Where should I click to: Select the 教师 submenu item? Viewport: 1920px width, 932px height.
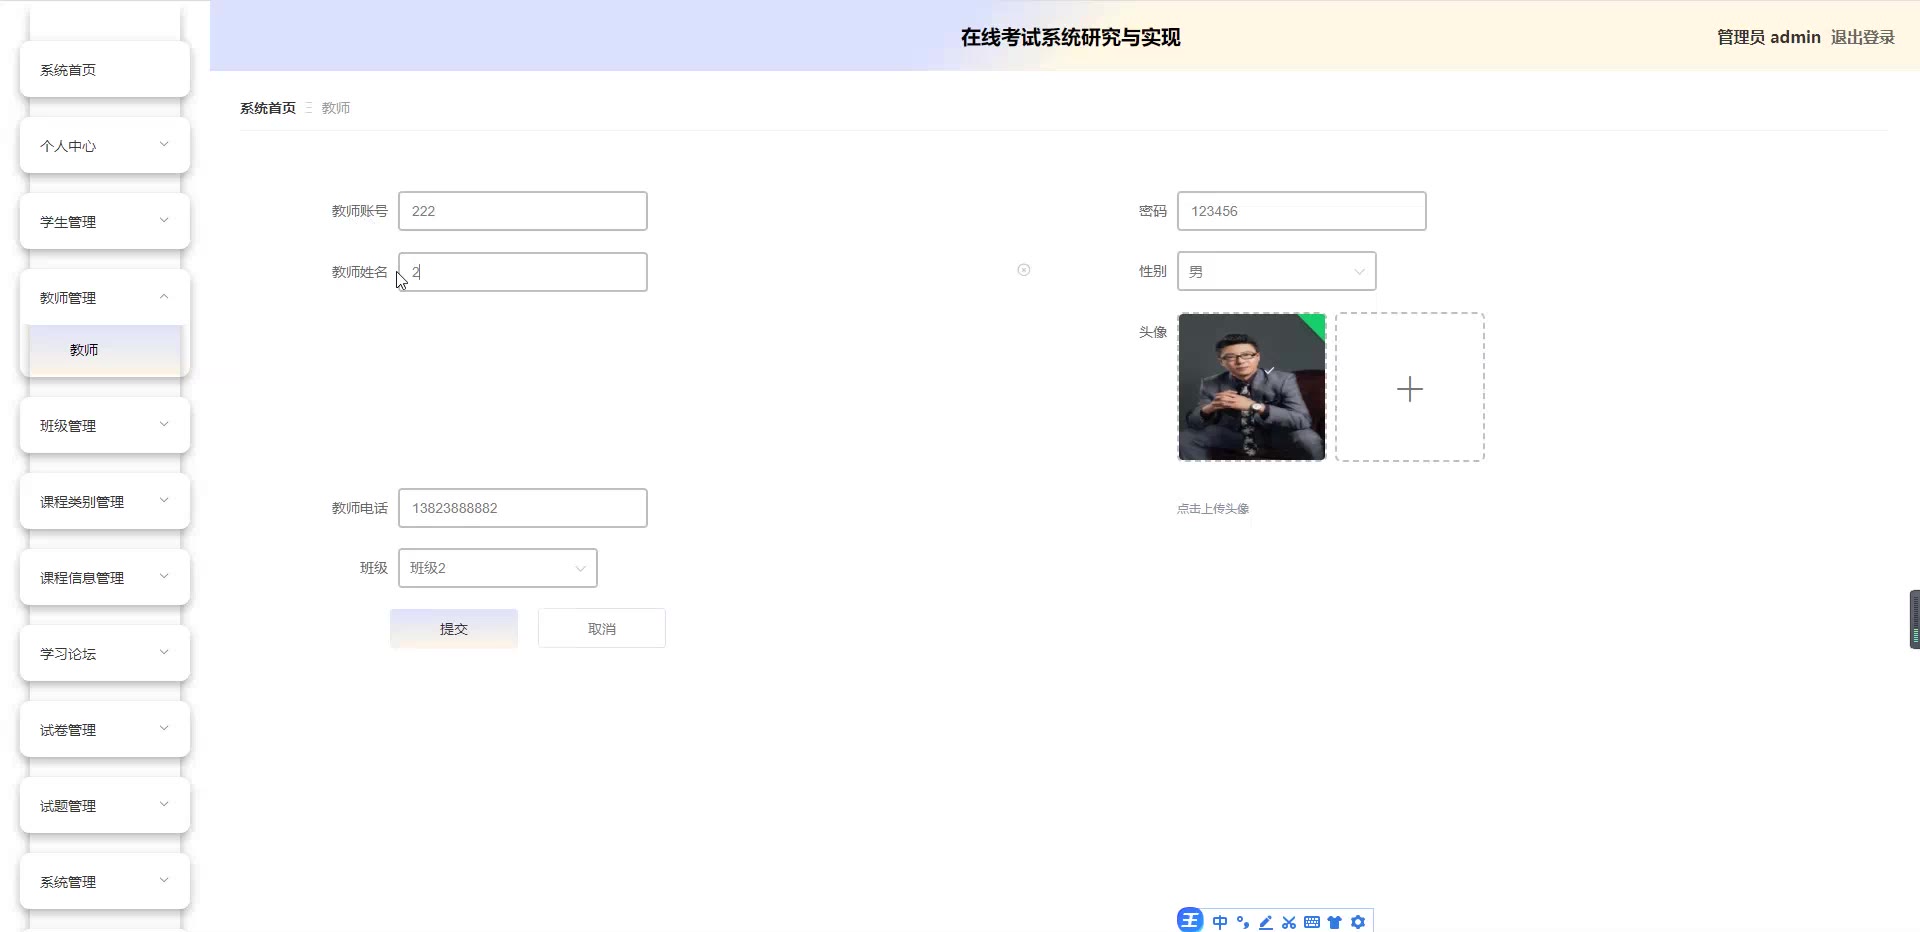coord(105,350)
